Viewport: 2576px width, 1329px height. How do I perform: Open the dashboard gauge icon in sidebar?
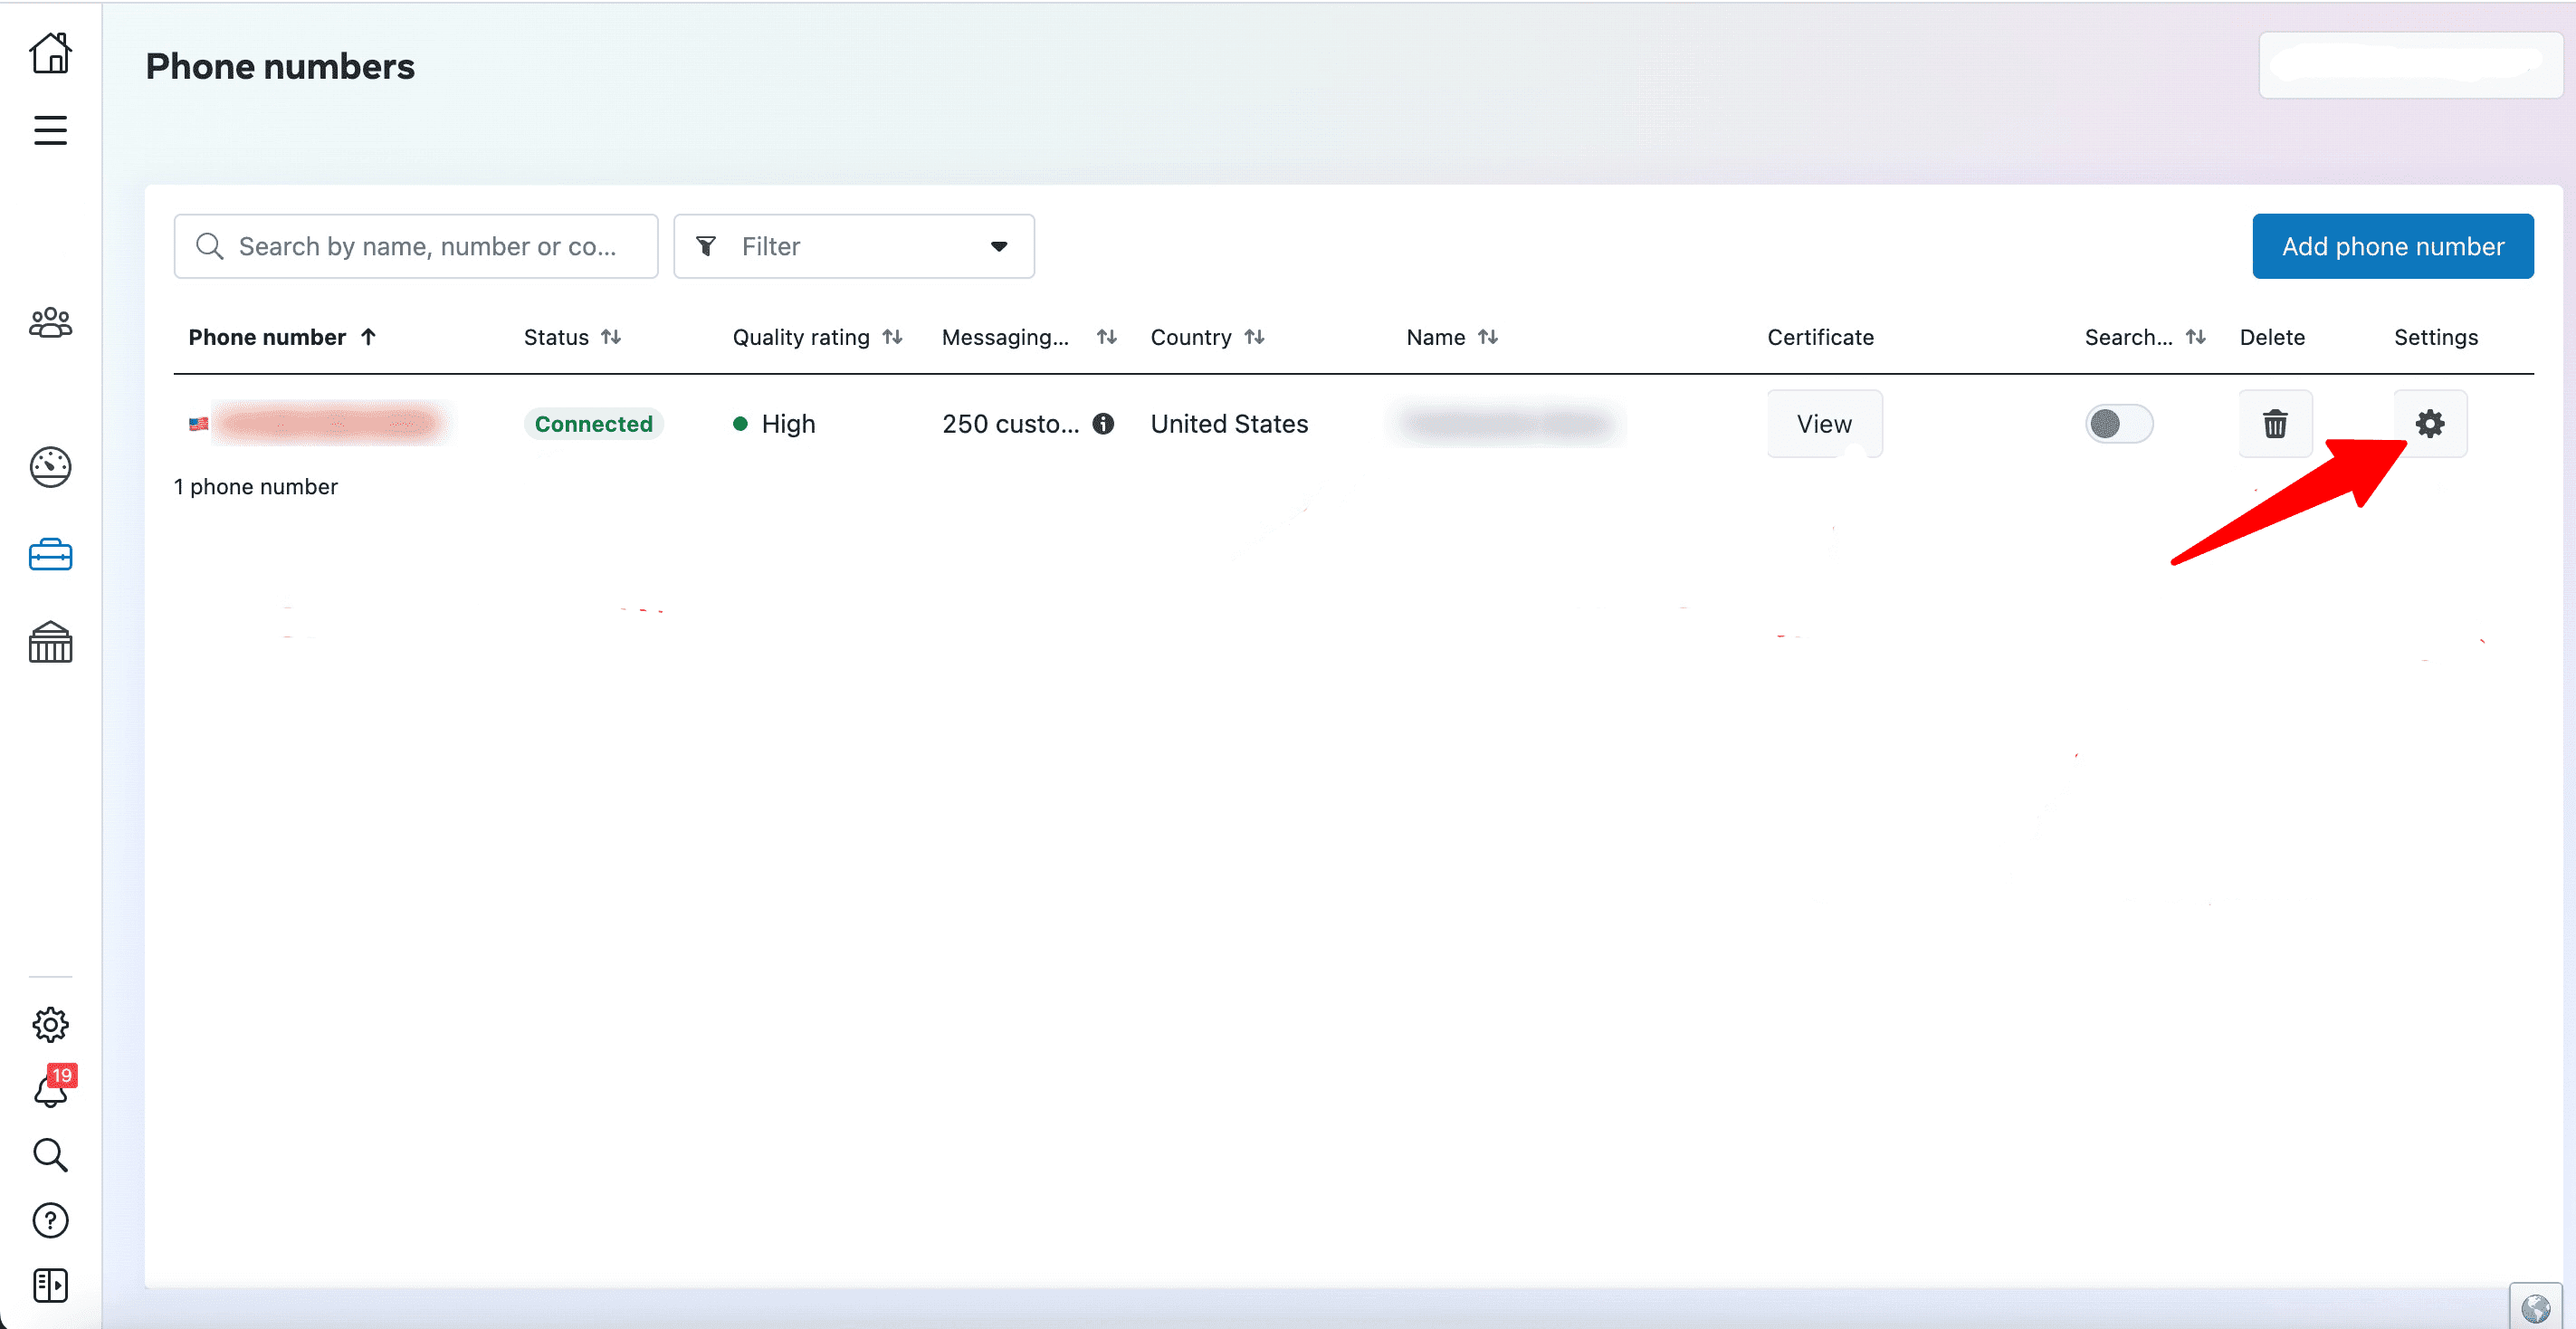click(50, 467)
